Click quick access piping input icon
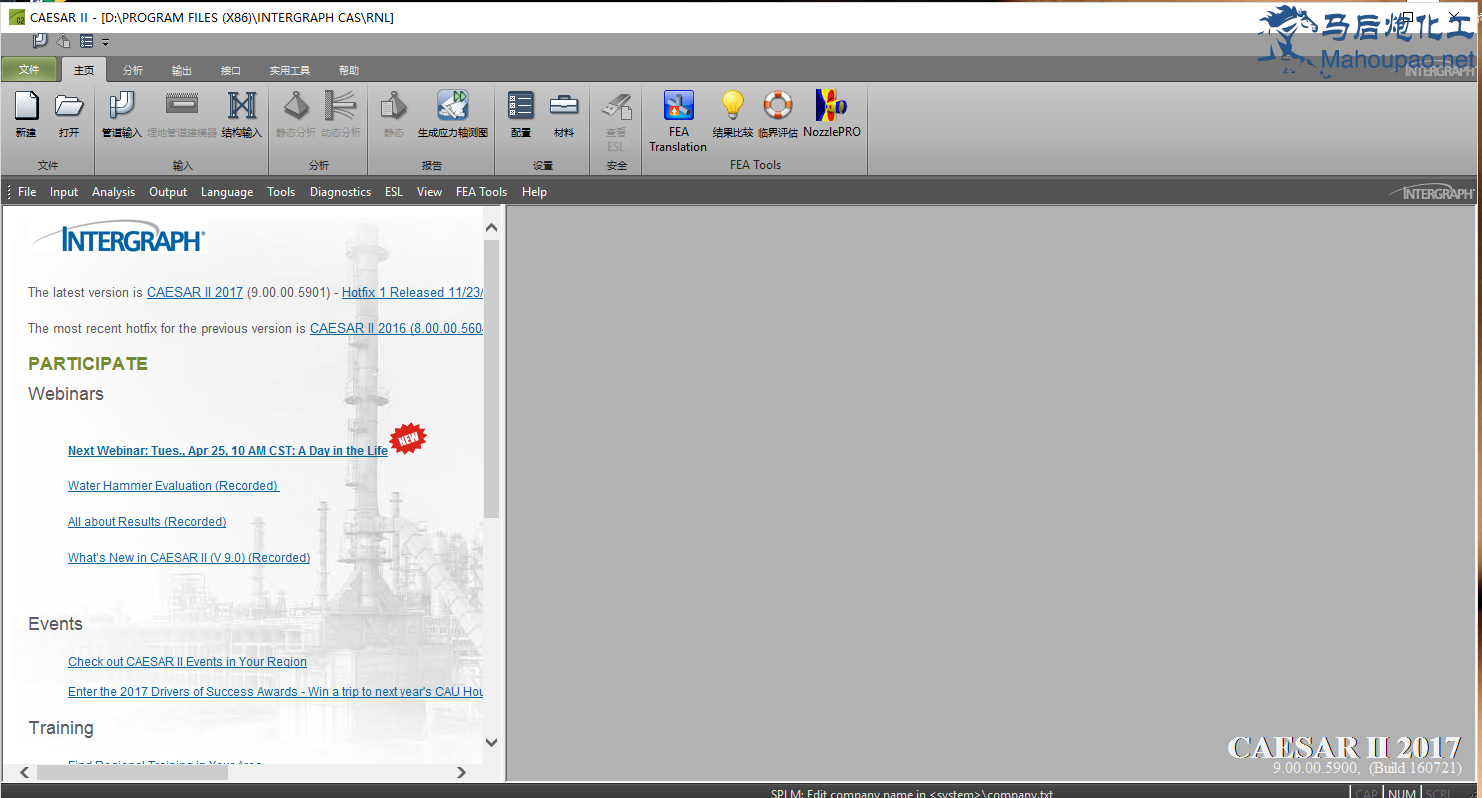The height and width of the screenshot is (798, 1482). point(40,41)
